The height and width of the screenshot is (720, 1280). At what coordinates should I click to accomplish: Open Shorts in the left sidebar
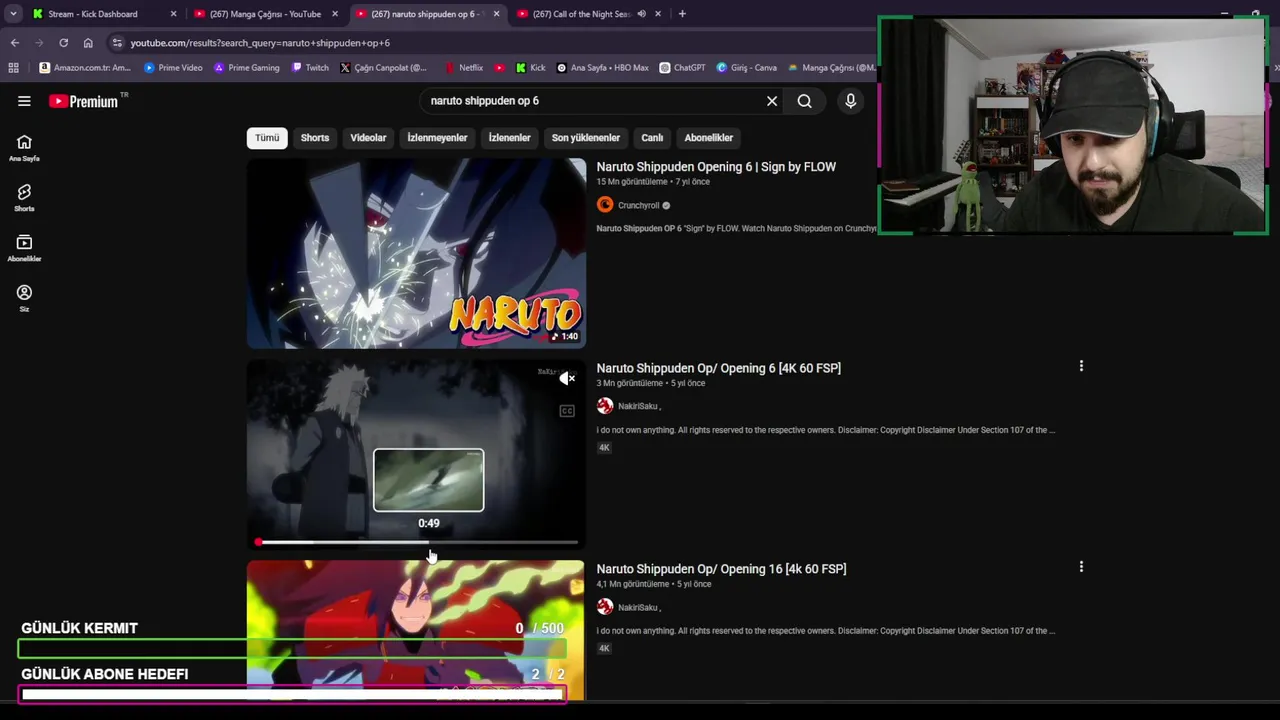pos(24,198)
